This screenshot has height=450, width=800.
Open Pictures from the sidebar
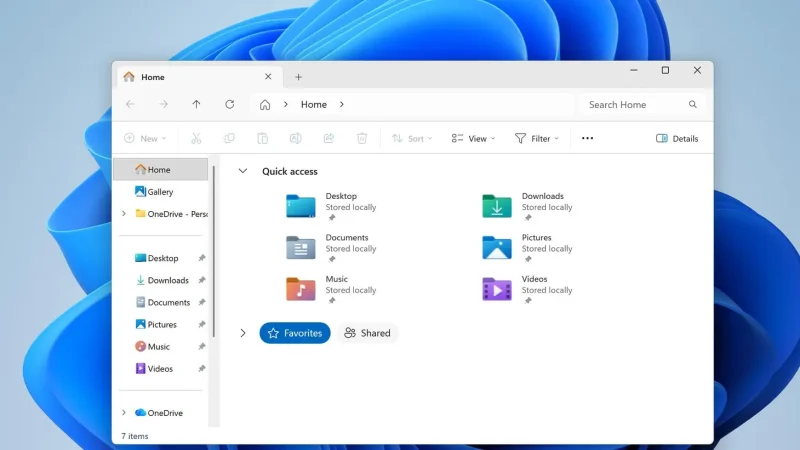pos(156,324)
